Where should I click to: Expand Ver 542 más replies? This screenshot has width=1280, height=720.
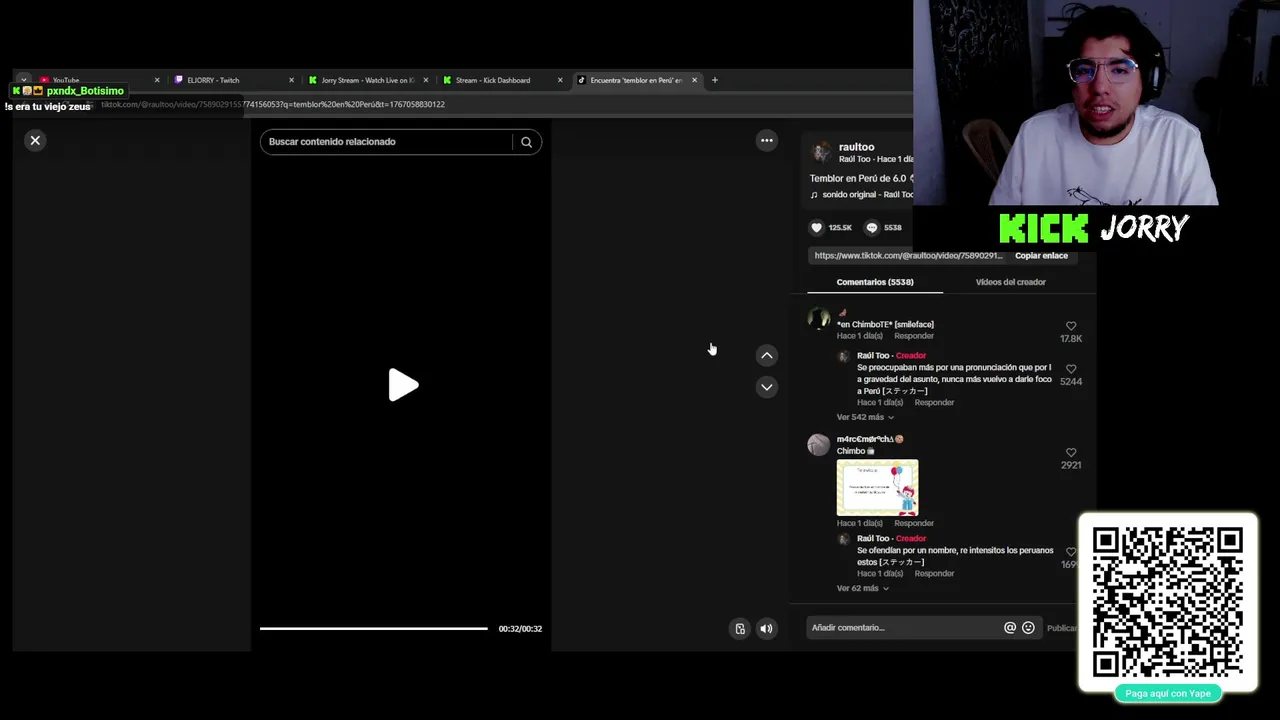click(x=865, y=417)
